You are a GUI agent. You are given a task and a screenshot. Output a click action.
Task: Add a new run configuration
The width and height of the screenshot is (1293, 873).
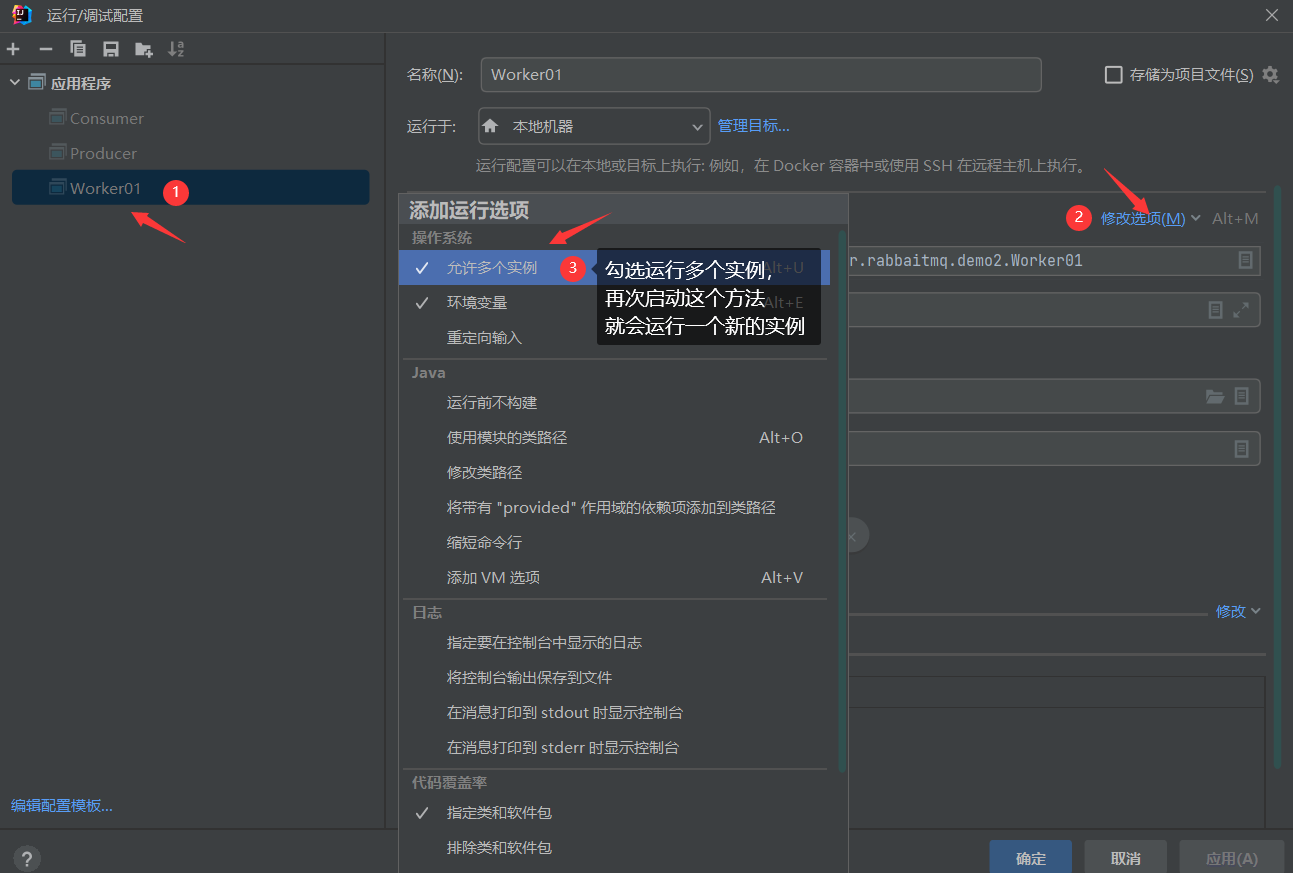(13, 49)
